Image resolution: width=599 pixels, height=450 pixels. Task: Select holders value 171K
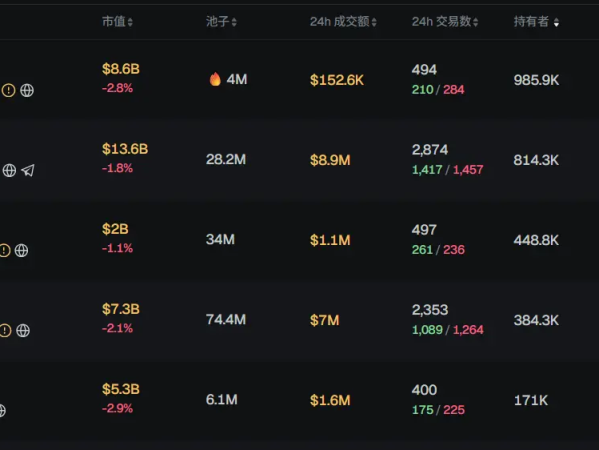pos(531,400)
